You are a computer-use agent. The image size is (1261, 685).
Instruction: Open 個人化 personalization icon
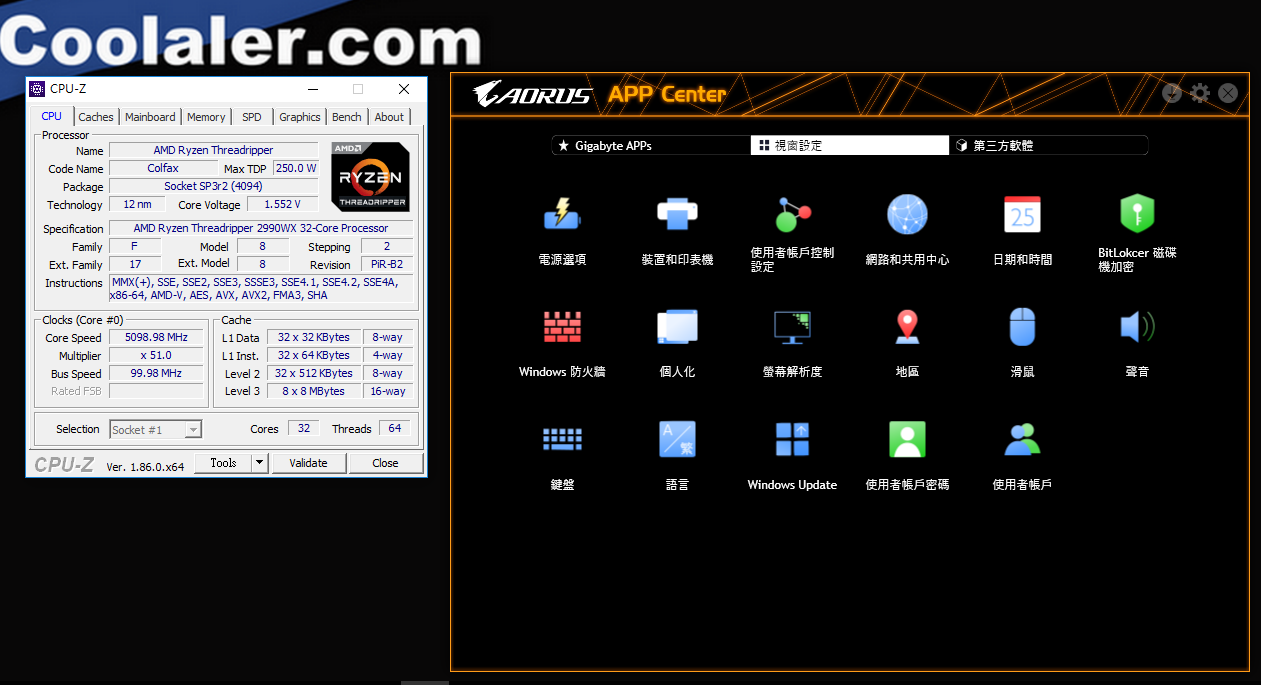coord(677,327)
